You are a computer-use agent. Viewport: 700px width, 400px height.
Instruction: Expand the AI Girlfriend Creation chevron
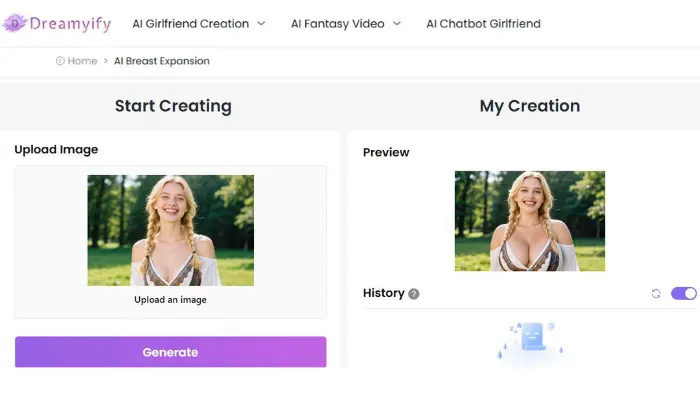[x=261, y=24]
